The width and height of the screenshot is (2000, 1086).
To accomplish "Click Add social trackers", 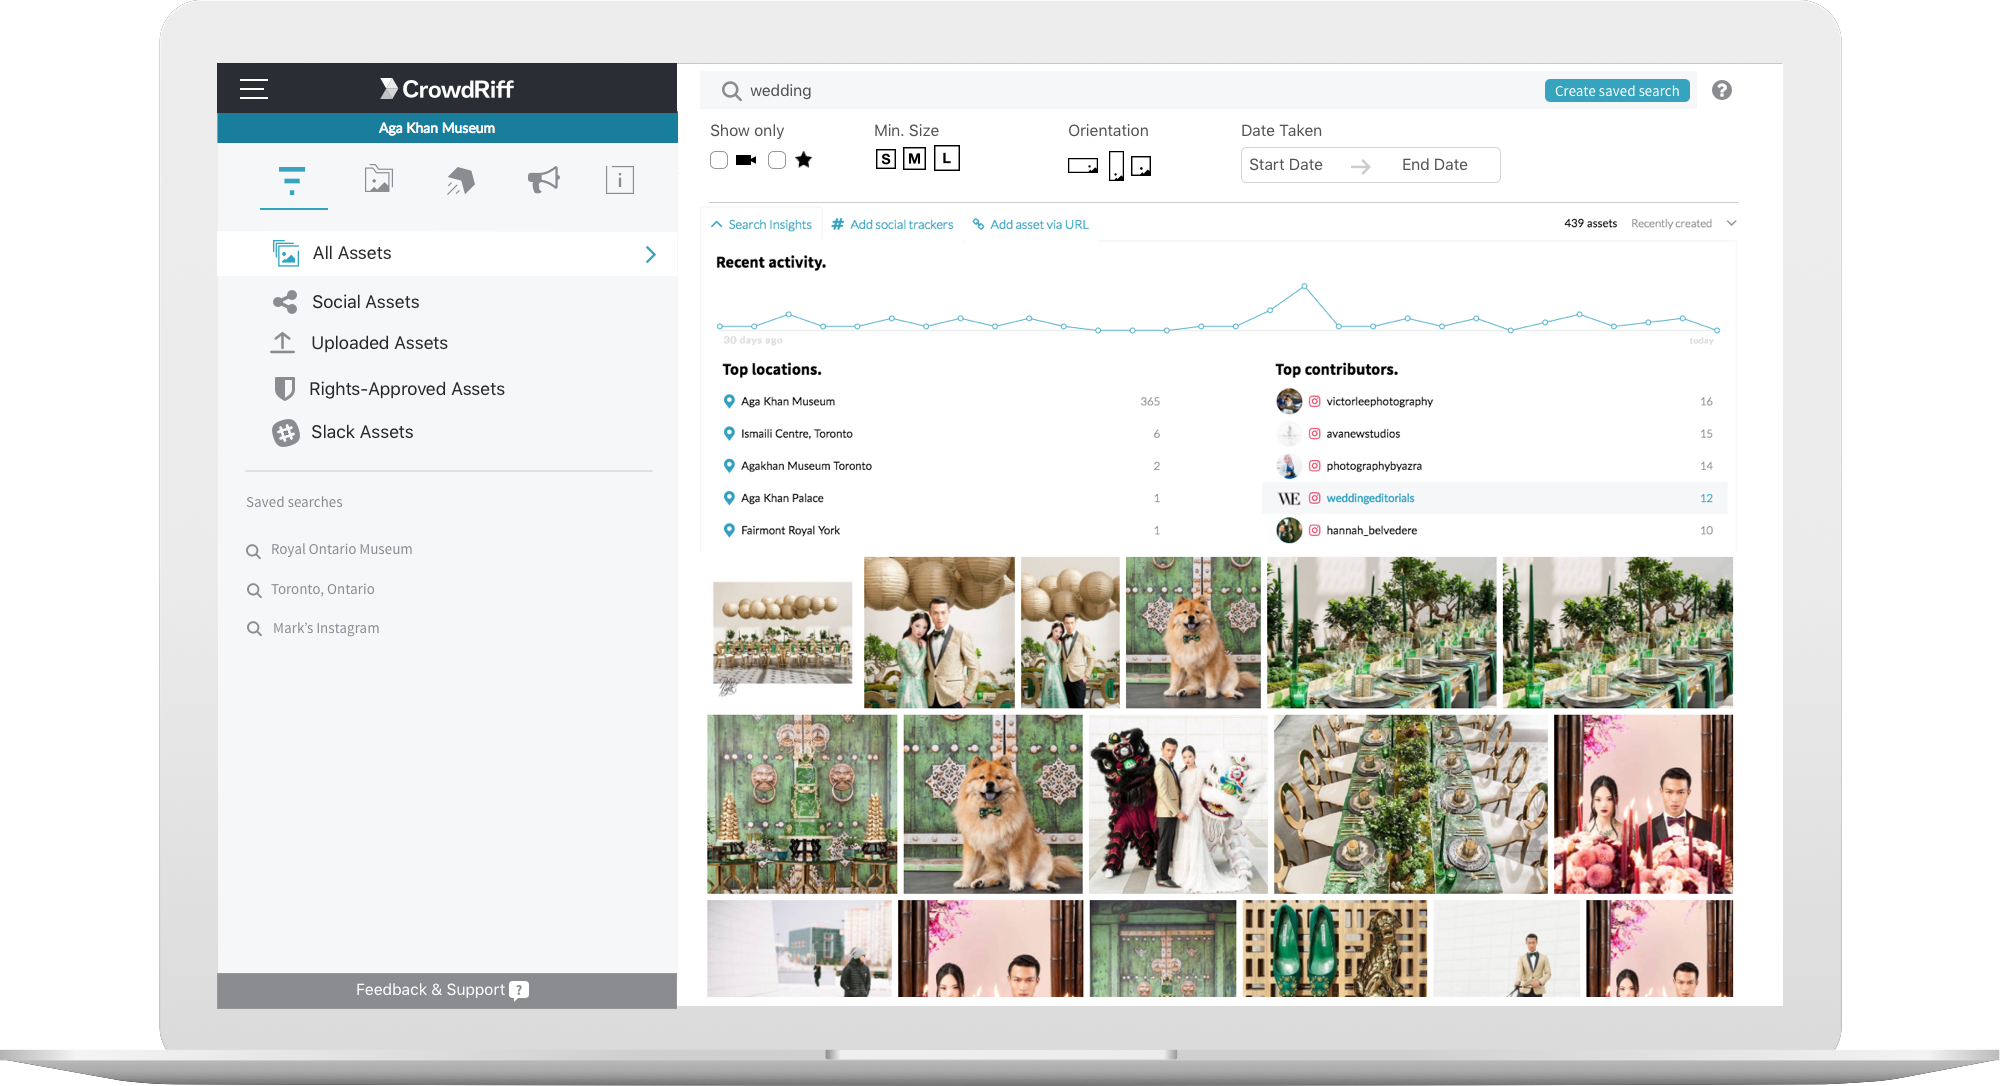I will click(893, 225).
